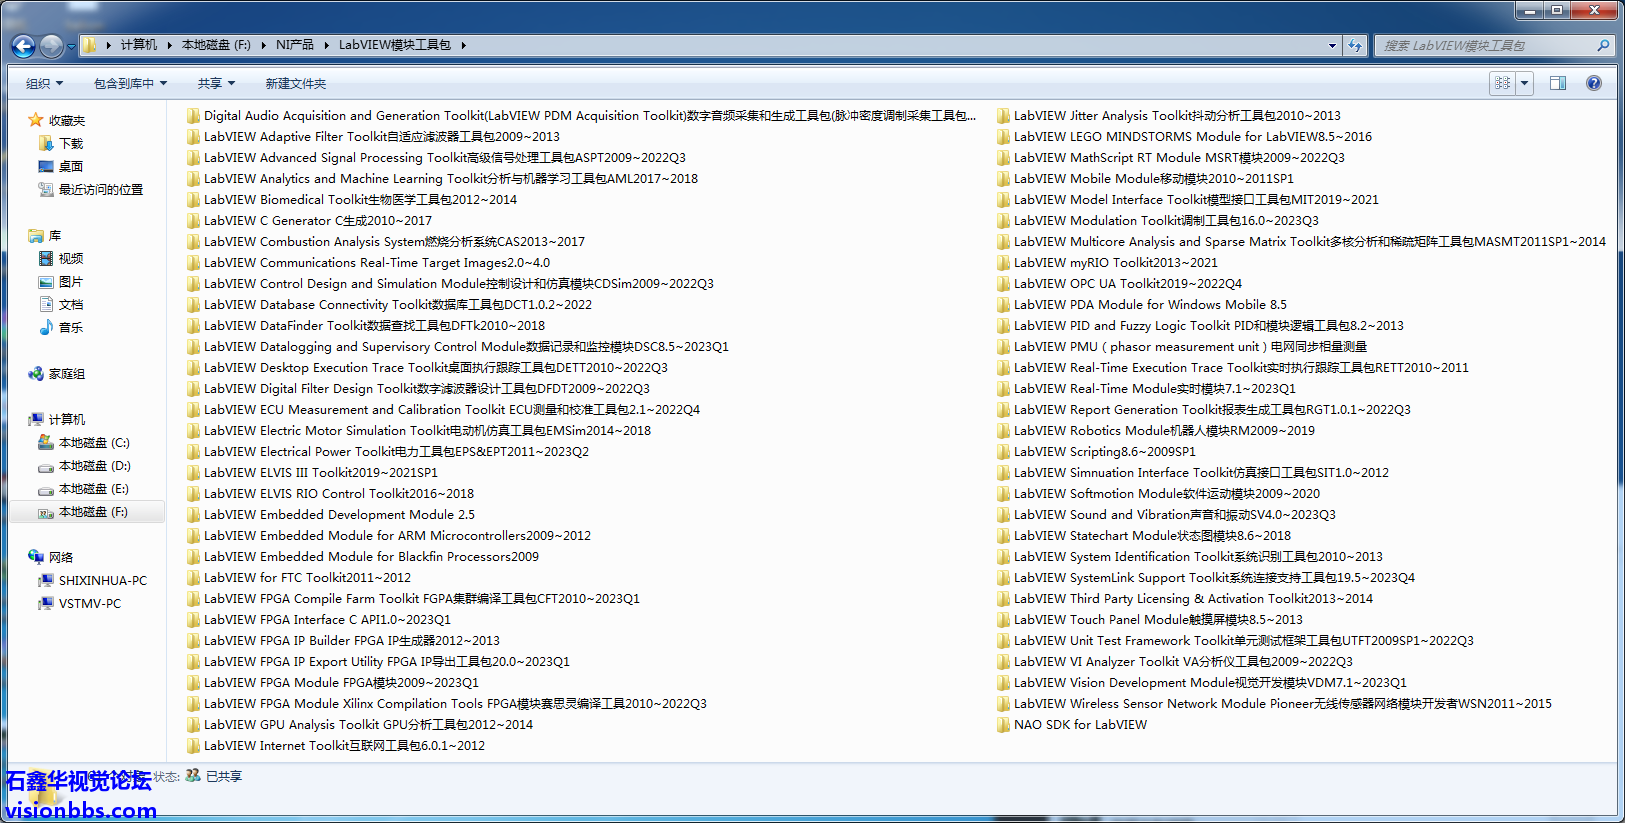This screenshot has width=1625, height=823.
Task: Open 本地磁盘 (E:) in navigation pane
Action: pos(94,488)
